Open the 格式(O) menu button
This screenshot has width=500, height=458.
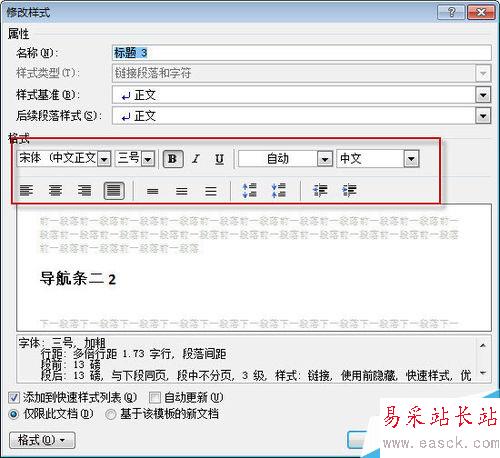point(42,440)
